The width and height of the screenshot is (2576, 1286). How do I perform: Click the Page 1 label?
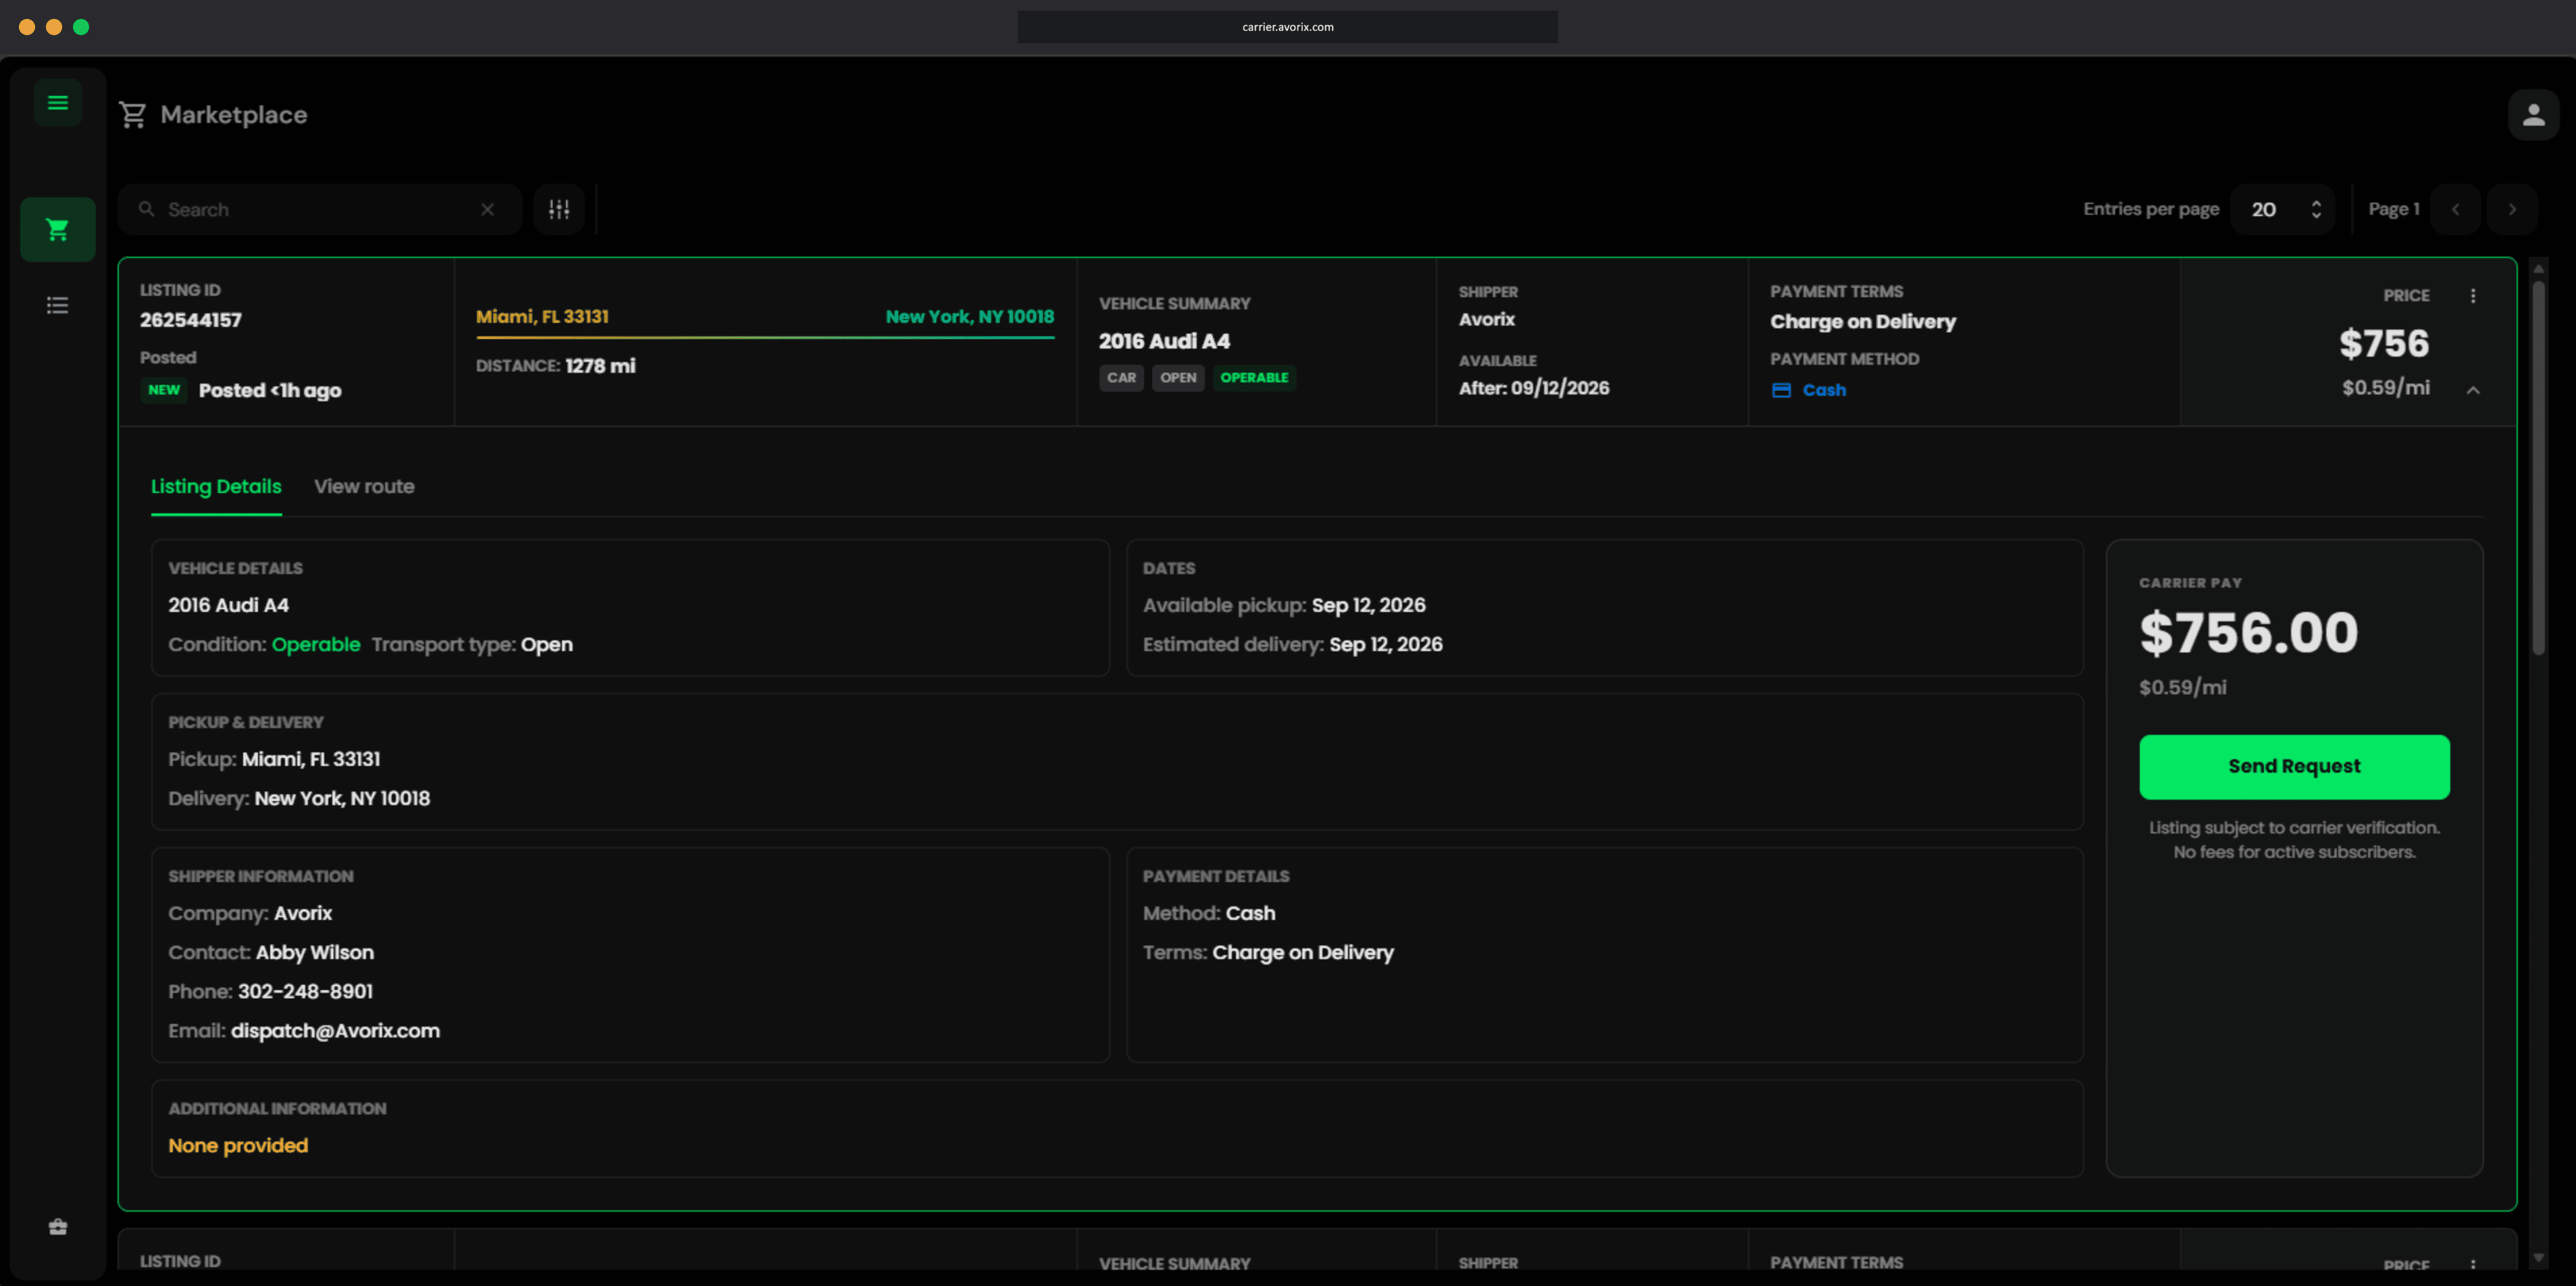2394,209
